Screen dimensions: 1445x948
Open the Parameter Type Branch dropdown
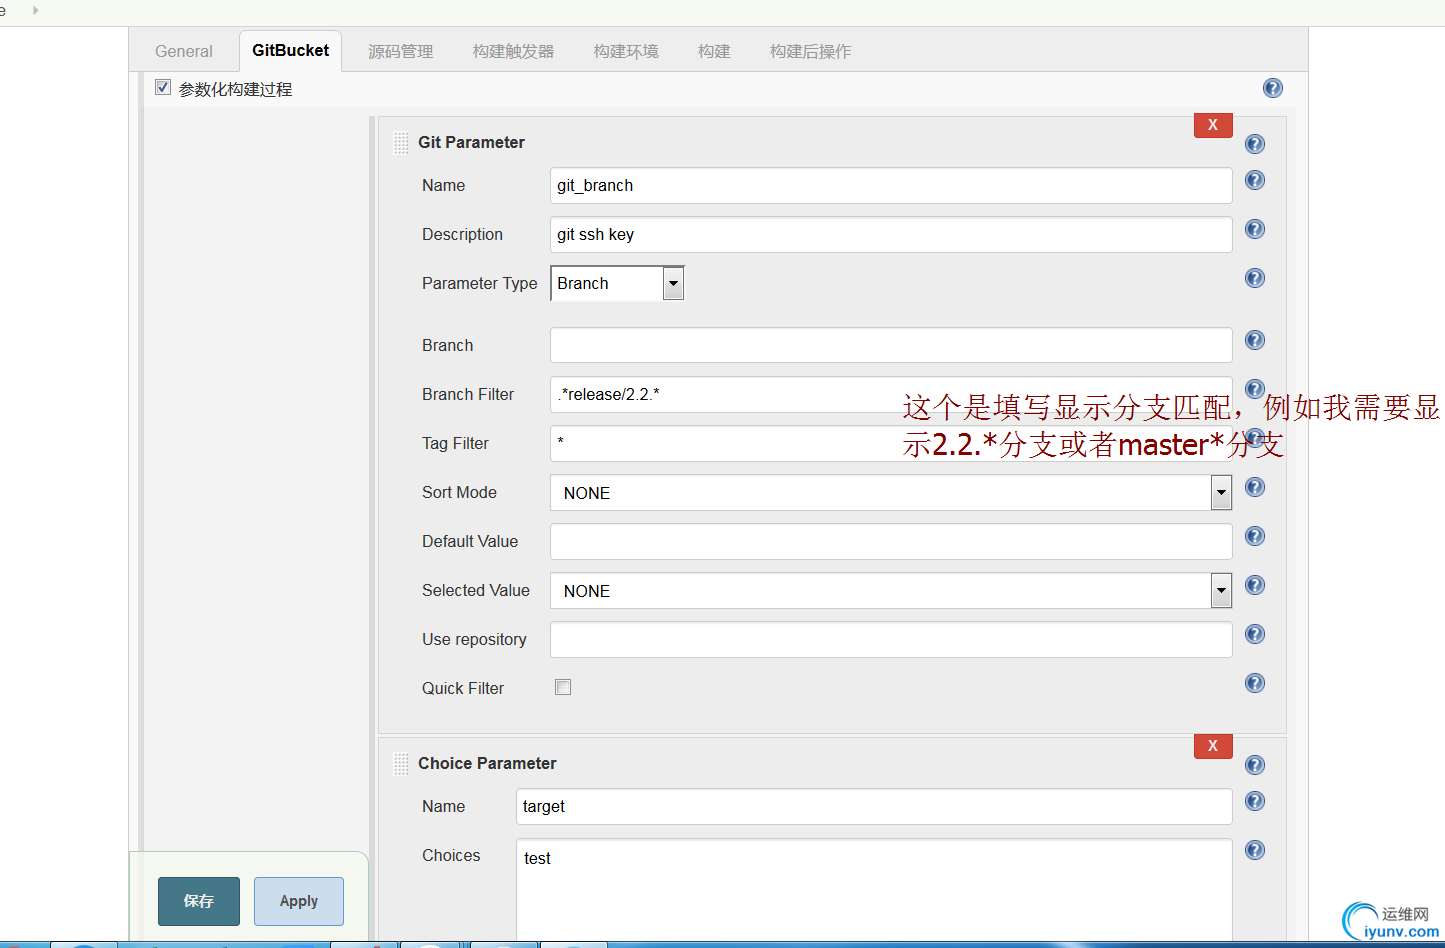(617, 283)
